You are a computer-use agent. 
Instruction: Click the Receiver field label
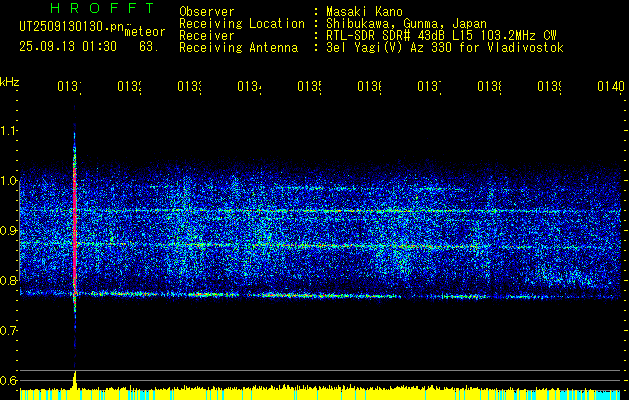pyautogui.click(x=207, y=36)
